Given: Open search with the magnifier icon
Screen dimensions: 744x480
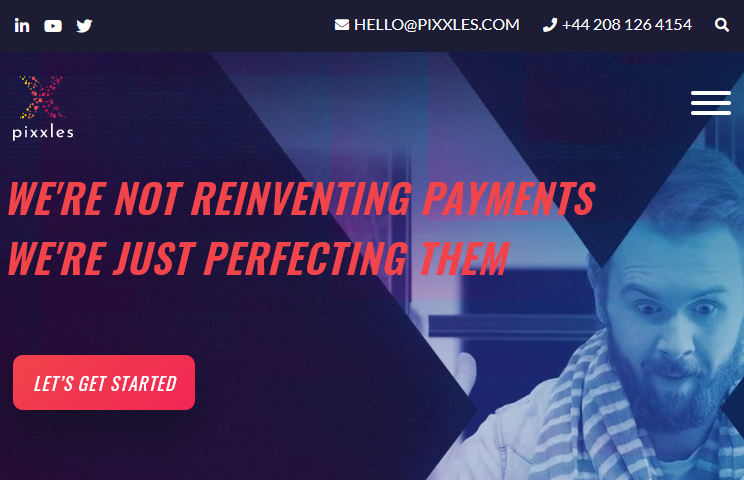Looking at the screenshot, I should click(x=722, y=25).
